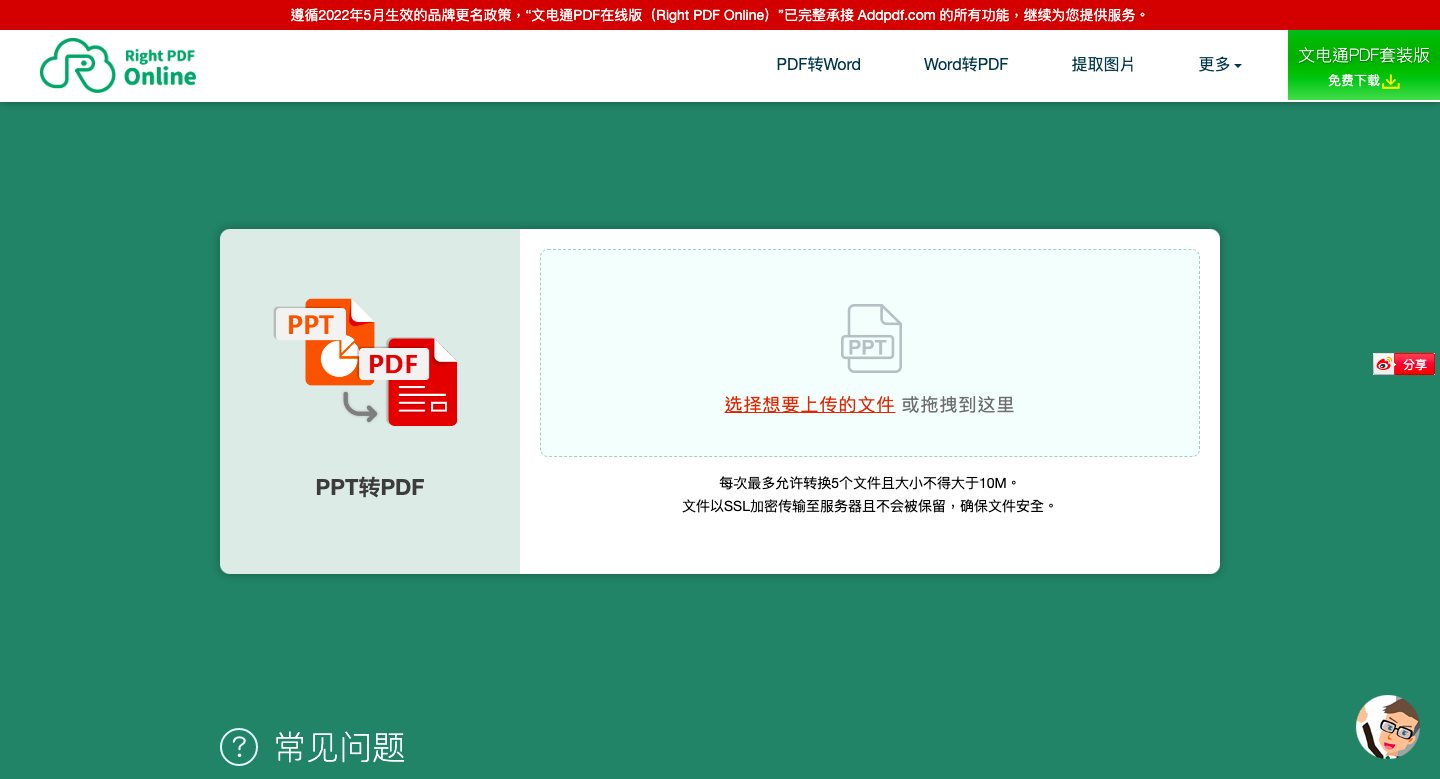Click the 选择想要上传的文件 link

pyautogui.click(x=809, y=404)
